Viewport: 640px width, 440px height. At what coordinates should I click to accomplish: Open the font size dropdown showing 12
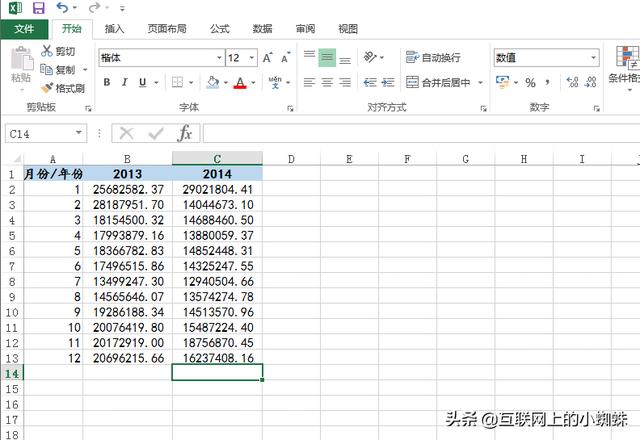pos(252,58)
